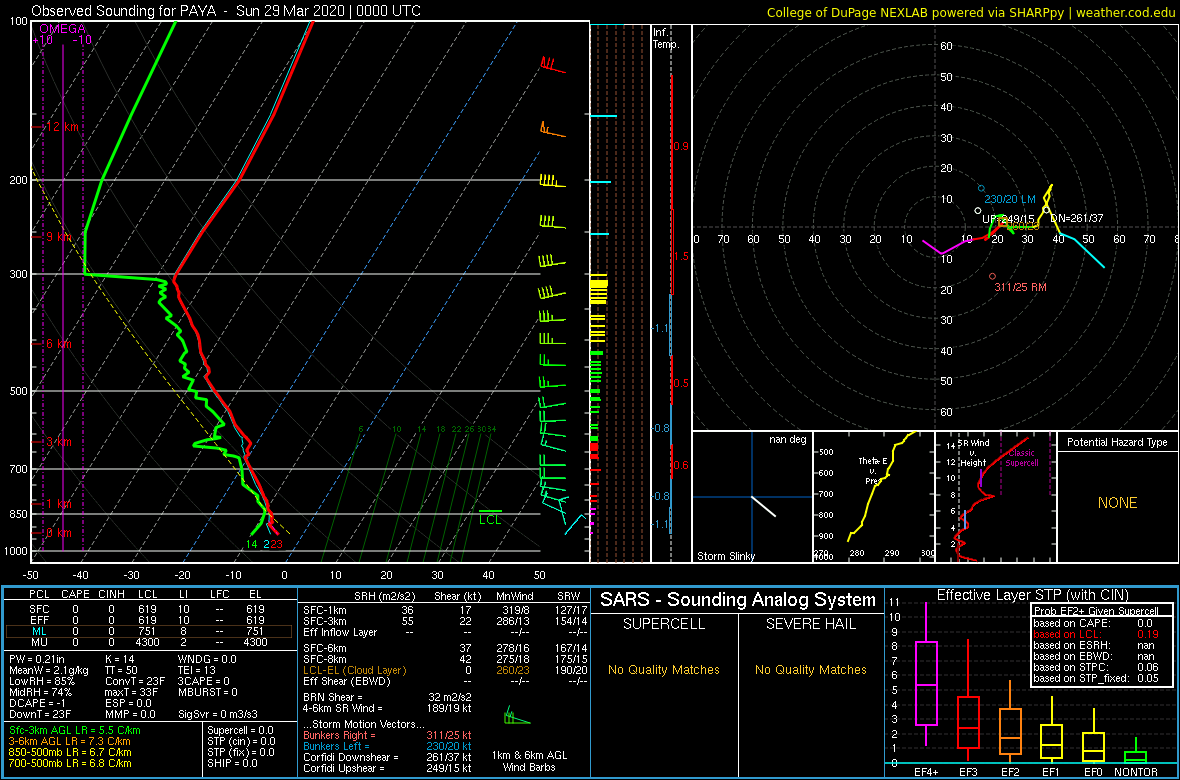1180x780 pixels.
Task: Click the SARS - Sounding Analog System heading
Action: (x=738, y=600)
